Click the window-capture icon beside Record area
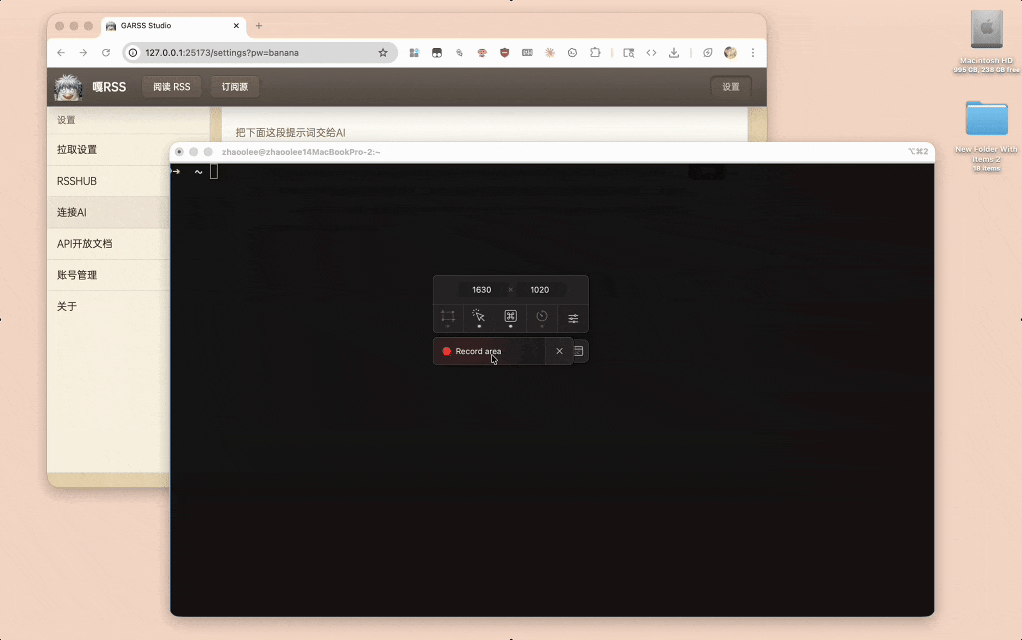1022x640 pixels. click(x=579, y=351)
